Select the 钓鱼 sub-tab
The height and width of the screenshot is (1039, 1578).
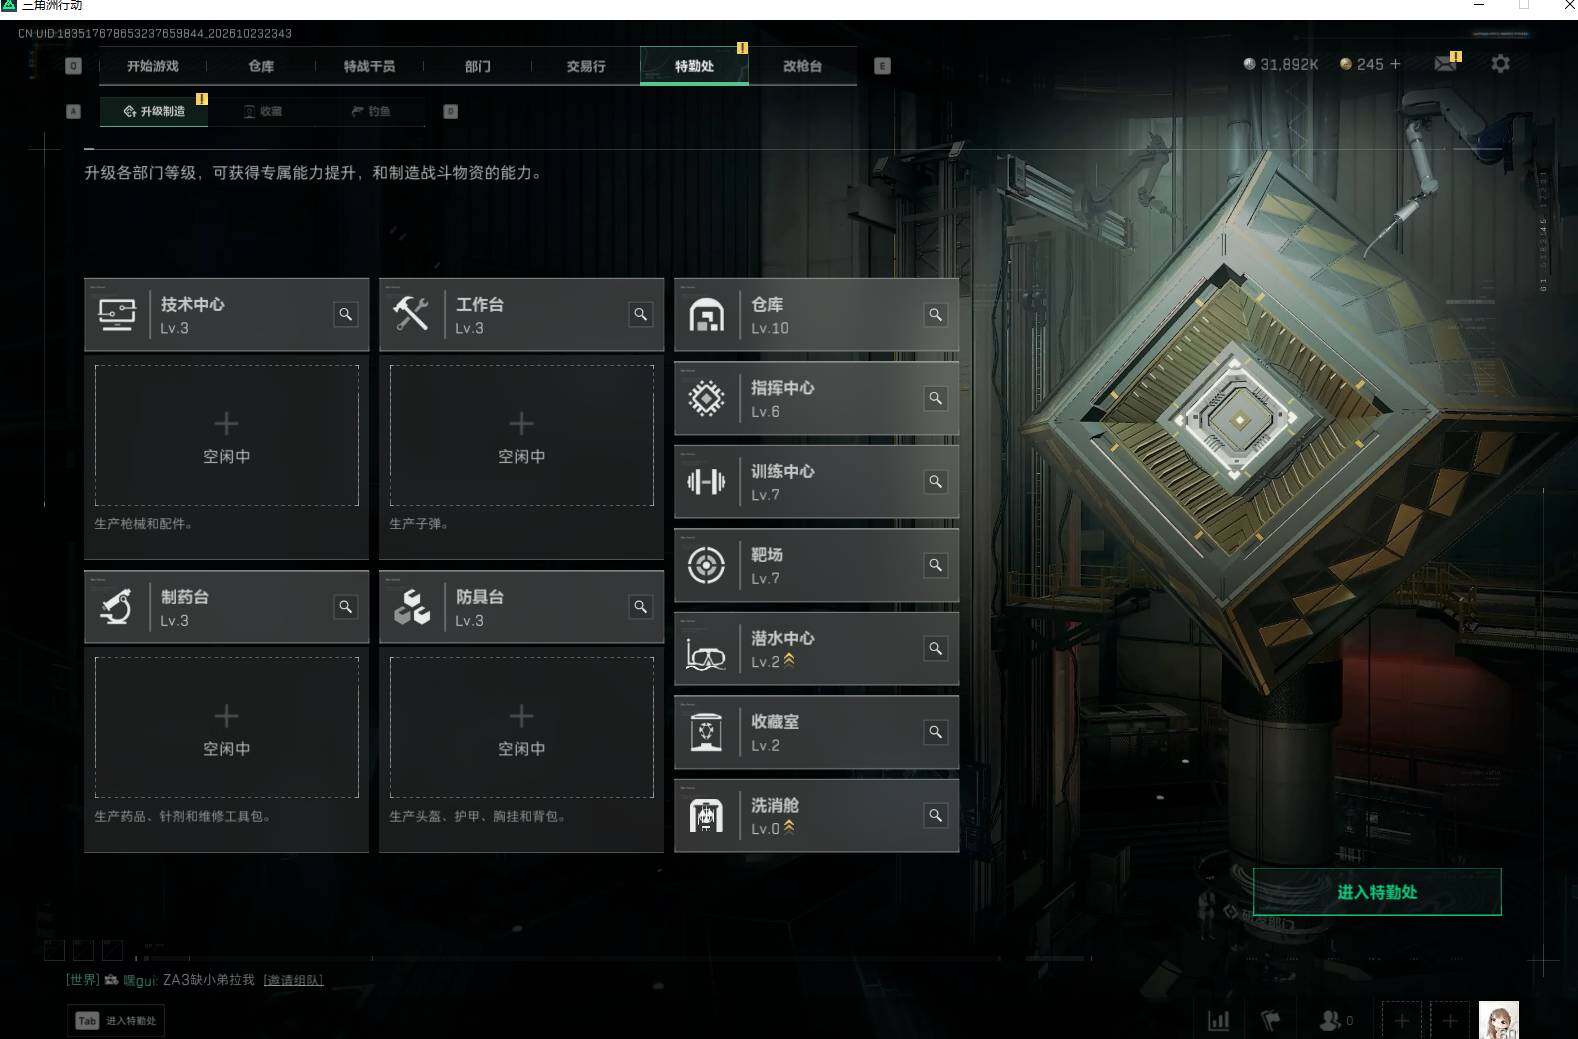coord(371,111)
